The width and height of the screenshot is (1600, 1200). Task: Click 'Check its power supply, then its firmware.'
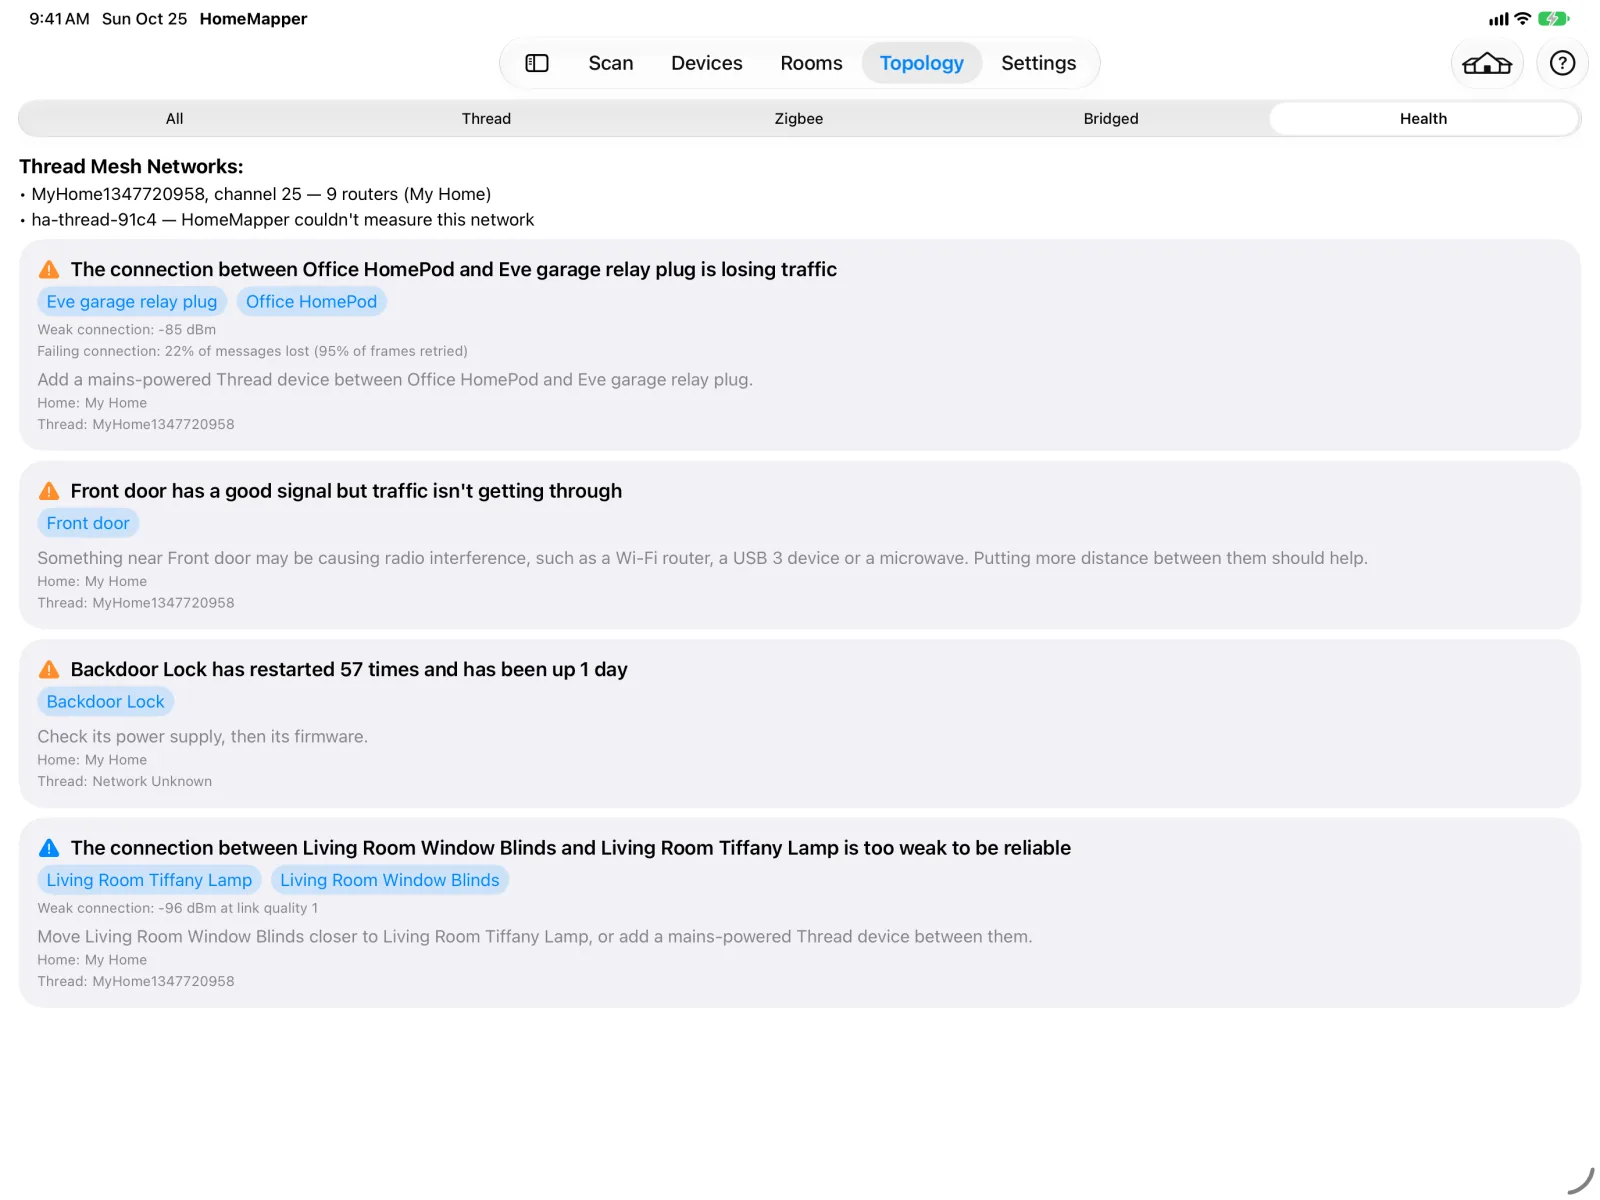tap(203, 737)
